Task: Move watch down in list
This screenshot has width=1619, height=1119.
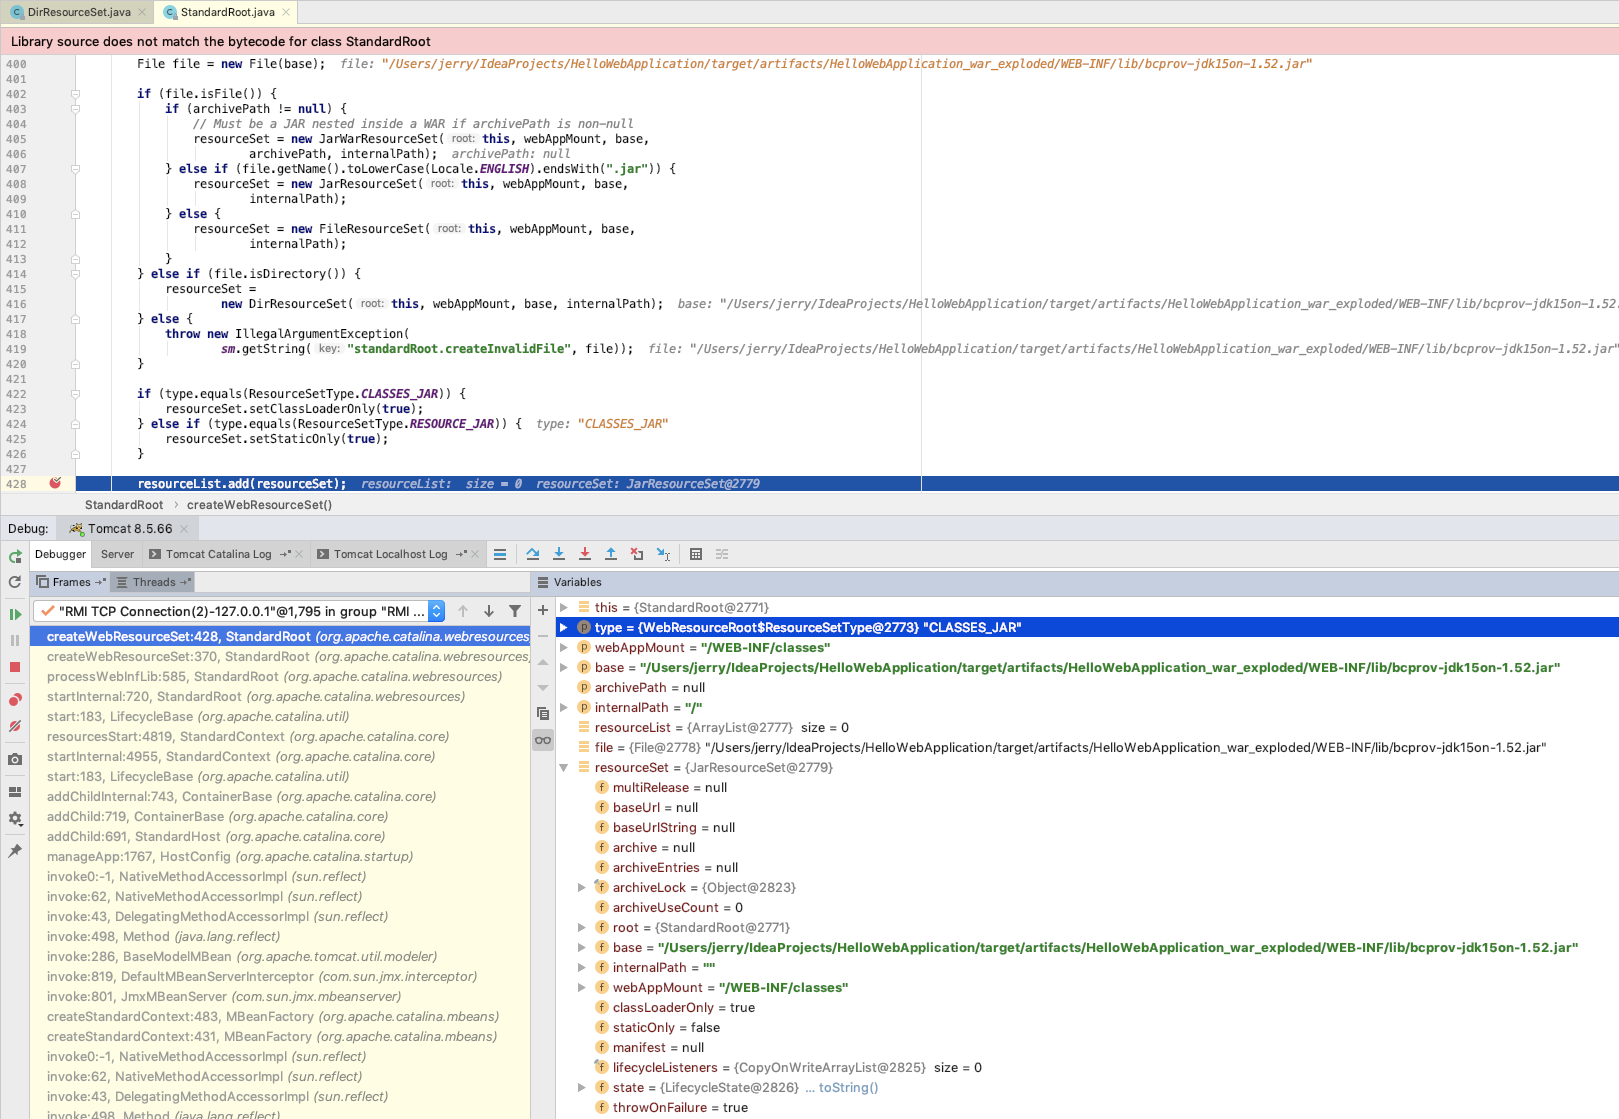Action: [x=543, y=688]
